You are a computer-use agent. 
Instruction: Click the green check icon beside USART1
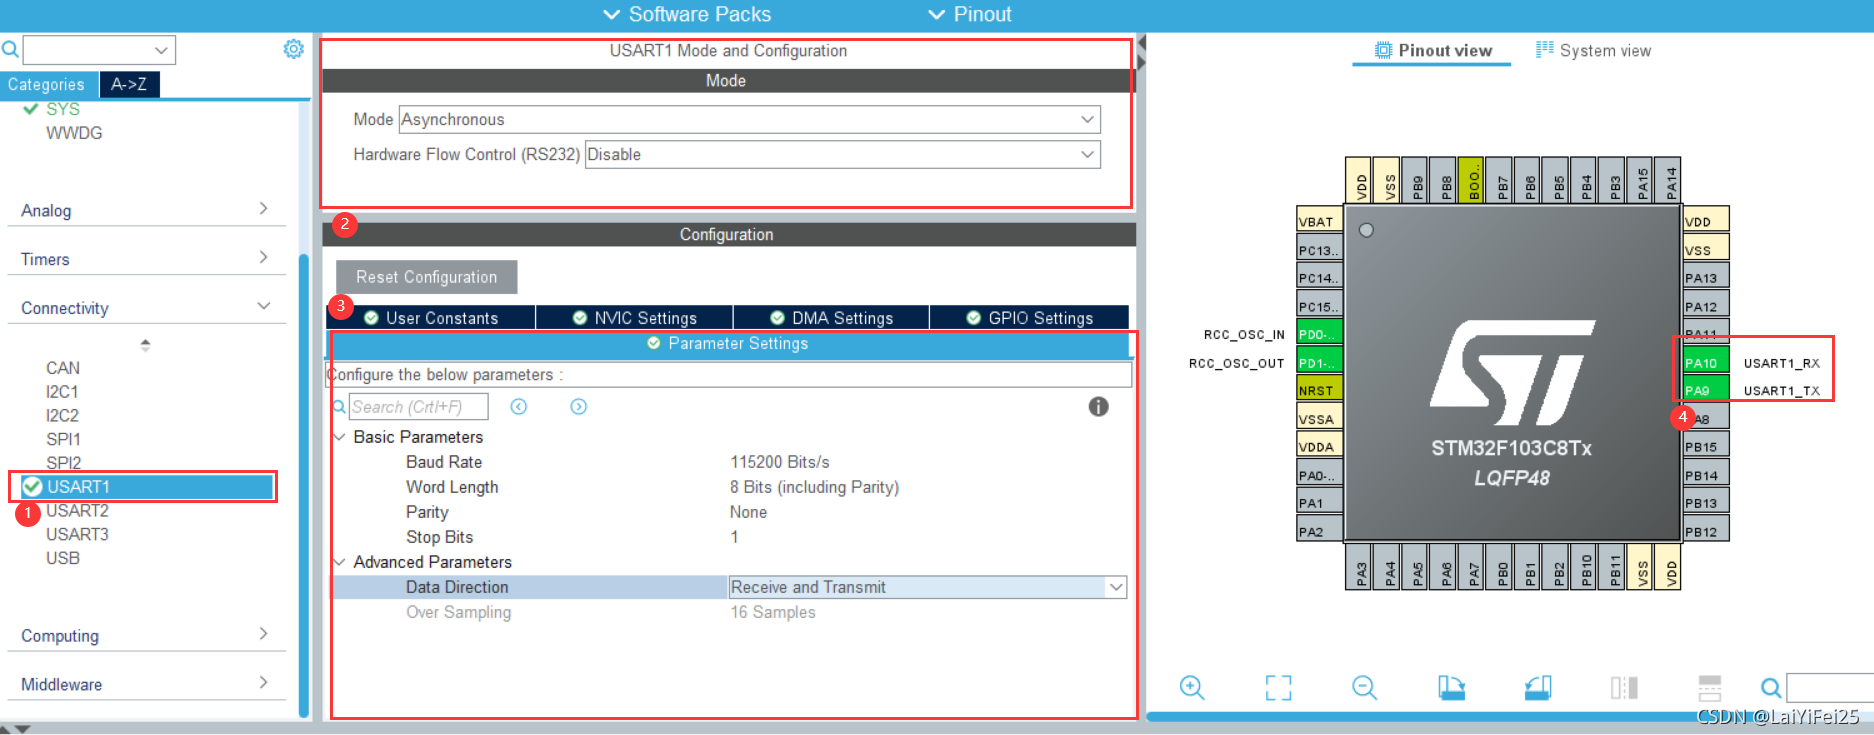coord(32,486)
